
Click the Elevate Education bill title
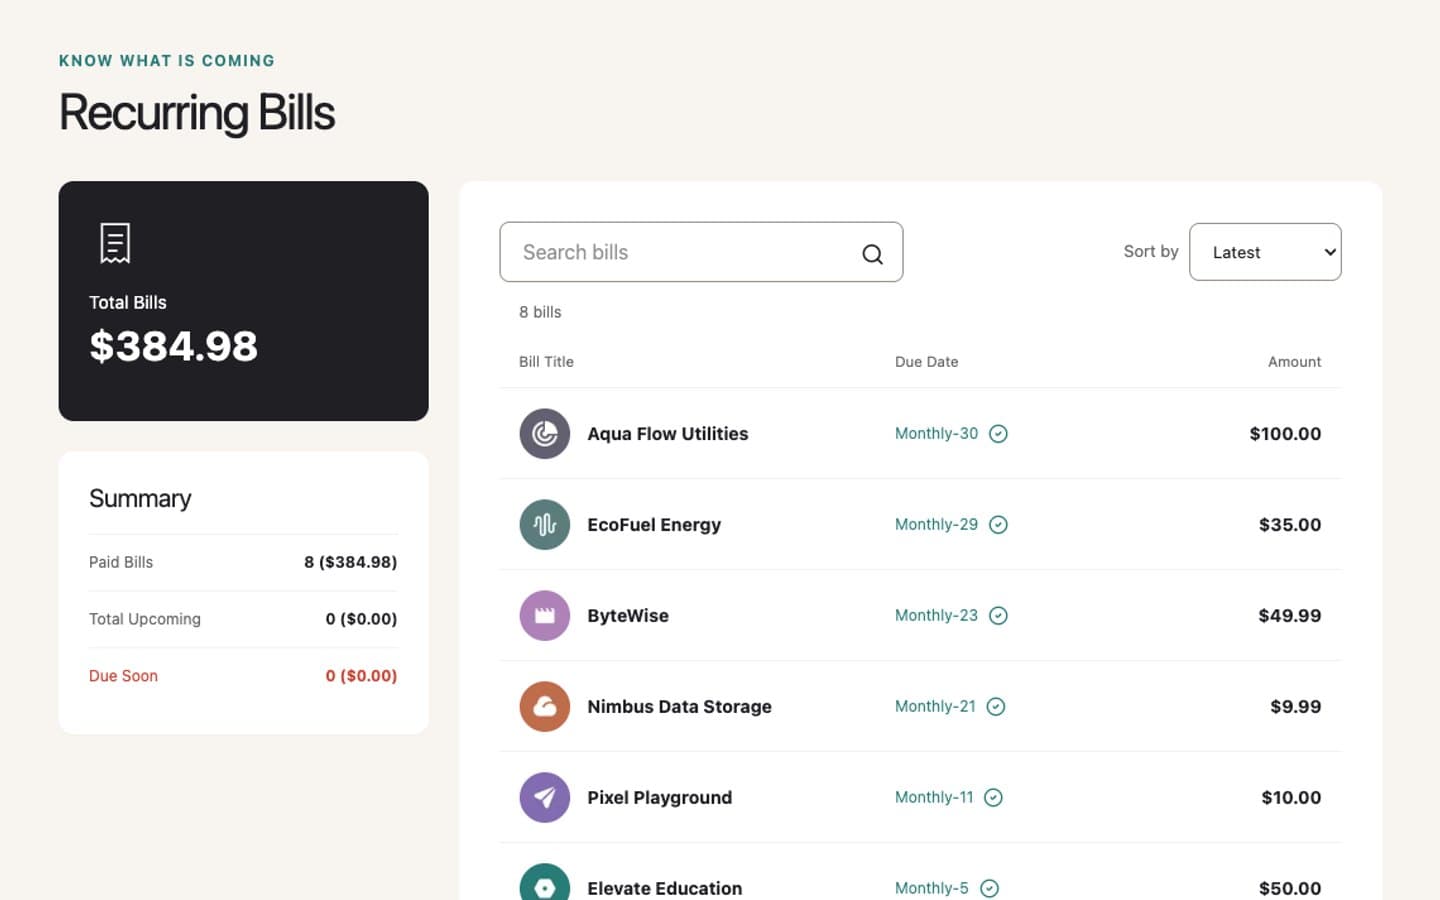click(x=665, y=888)
